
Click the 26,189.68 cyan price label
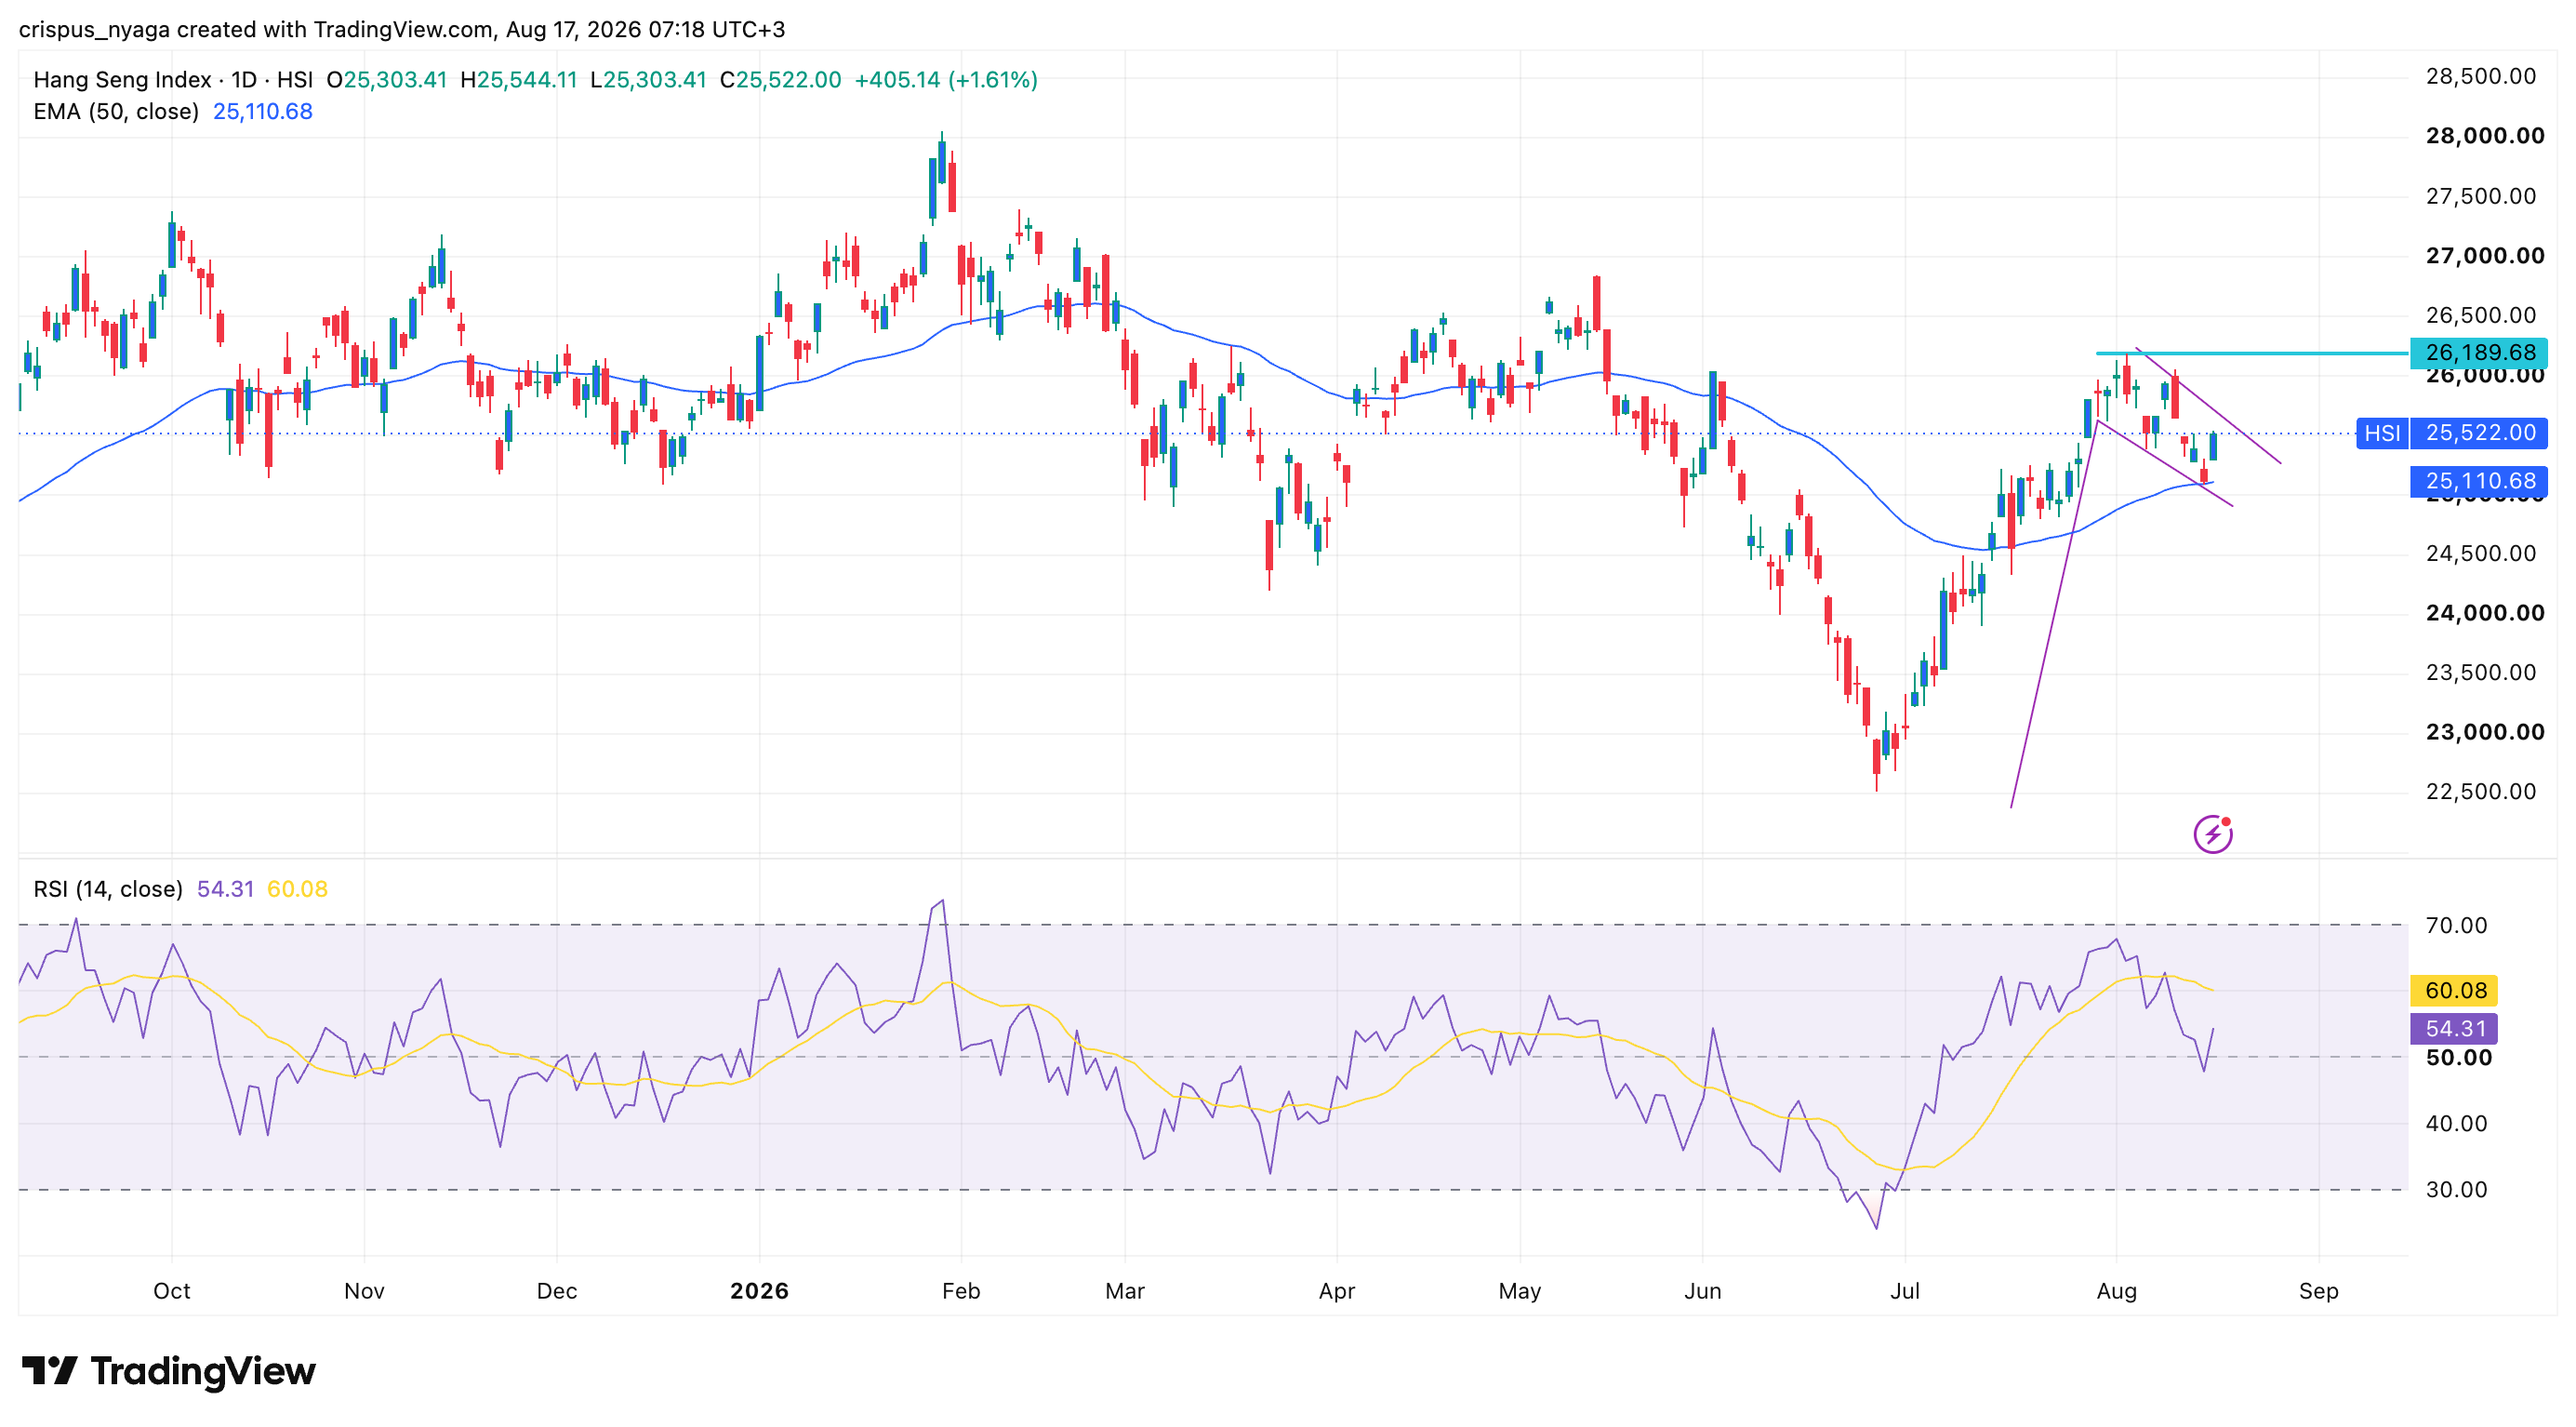pyautogui.click(x=2480, y=352)
